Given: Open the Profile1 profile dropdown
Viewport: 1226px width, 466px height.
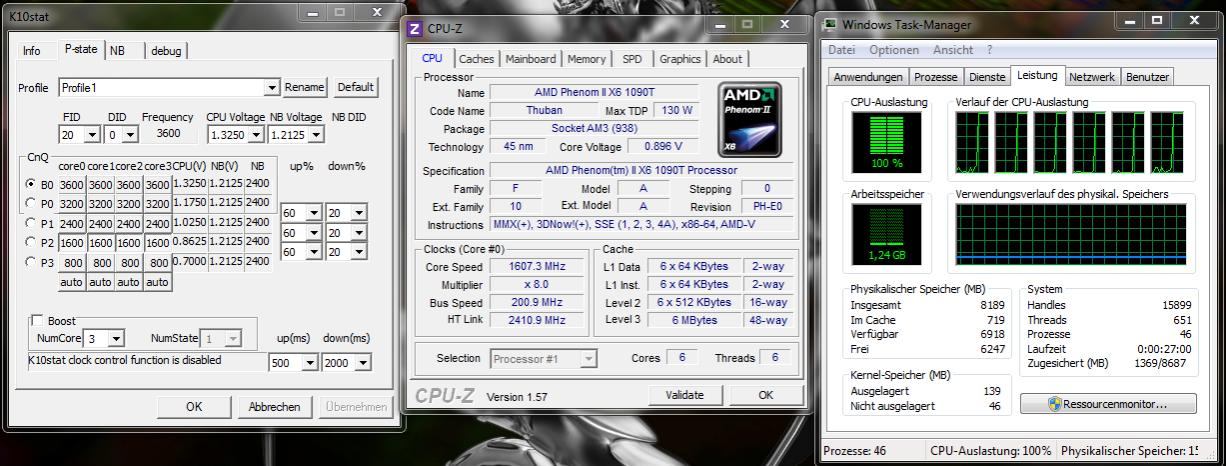Looking at the screenshot, I should pyautogui.click(x=271, y=88).
